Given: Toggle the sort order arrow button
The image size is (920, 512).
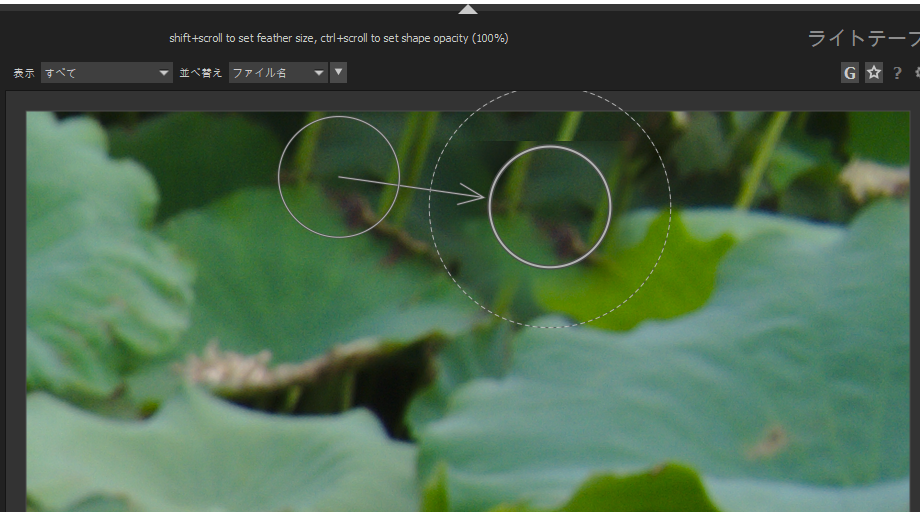Looking at the screenshot, I should tap(339, 73).
